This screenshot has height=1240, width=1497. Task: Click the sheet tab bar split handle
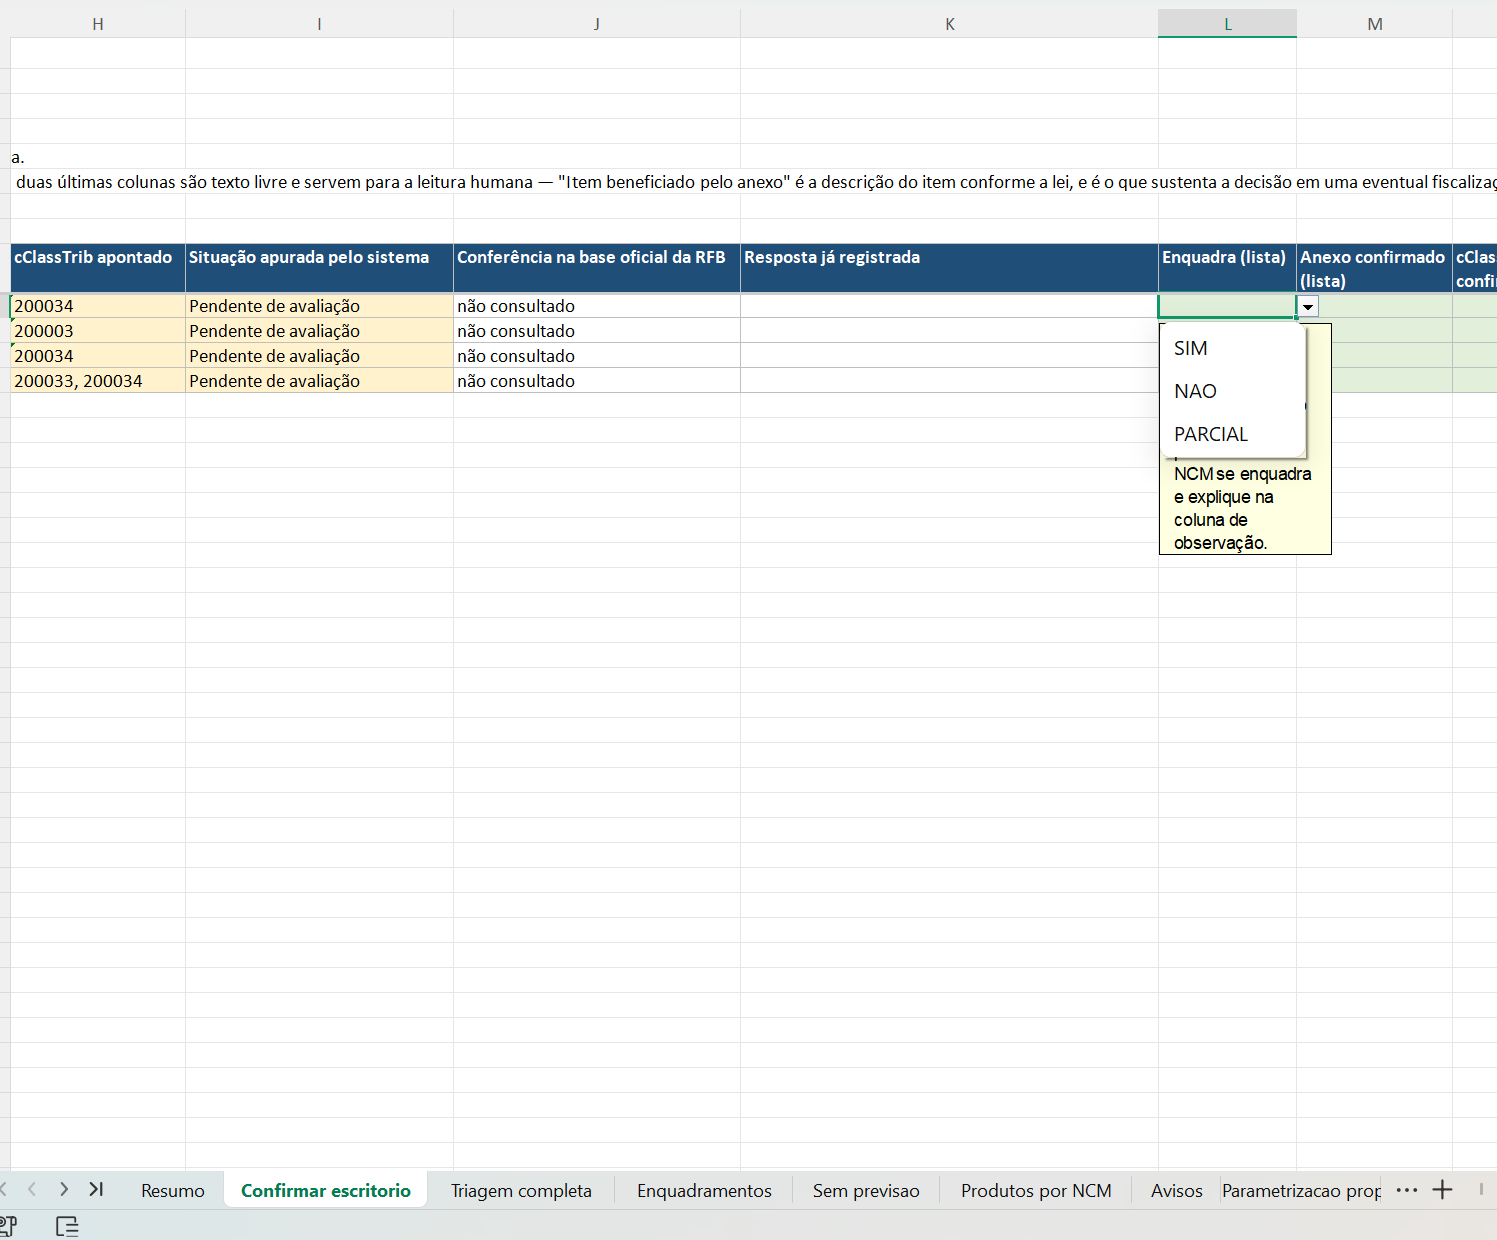pos(1481,1190)
